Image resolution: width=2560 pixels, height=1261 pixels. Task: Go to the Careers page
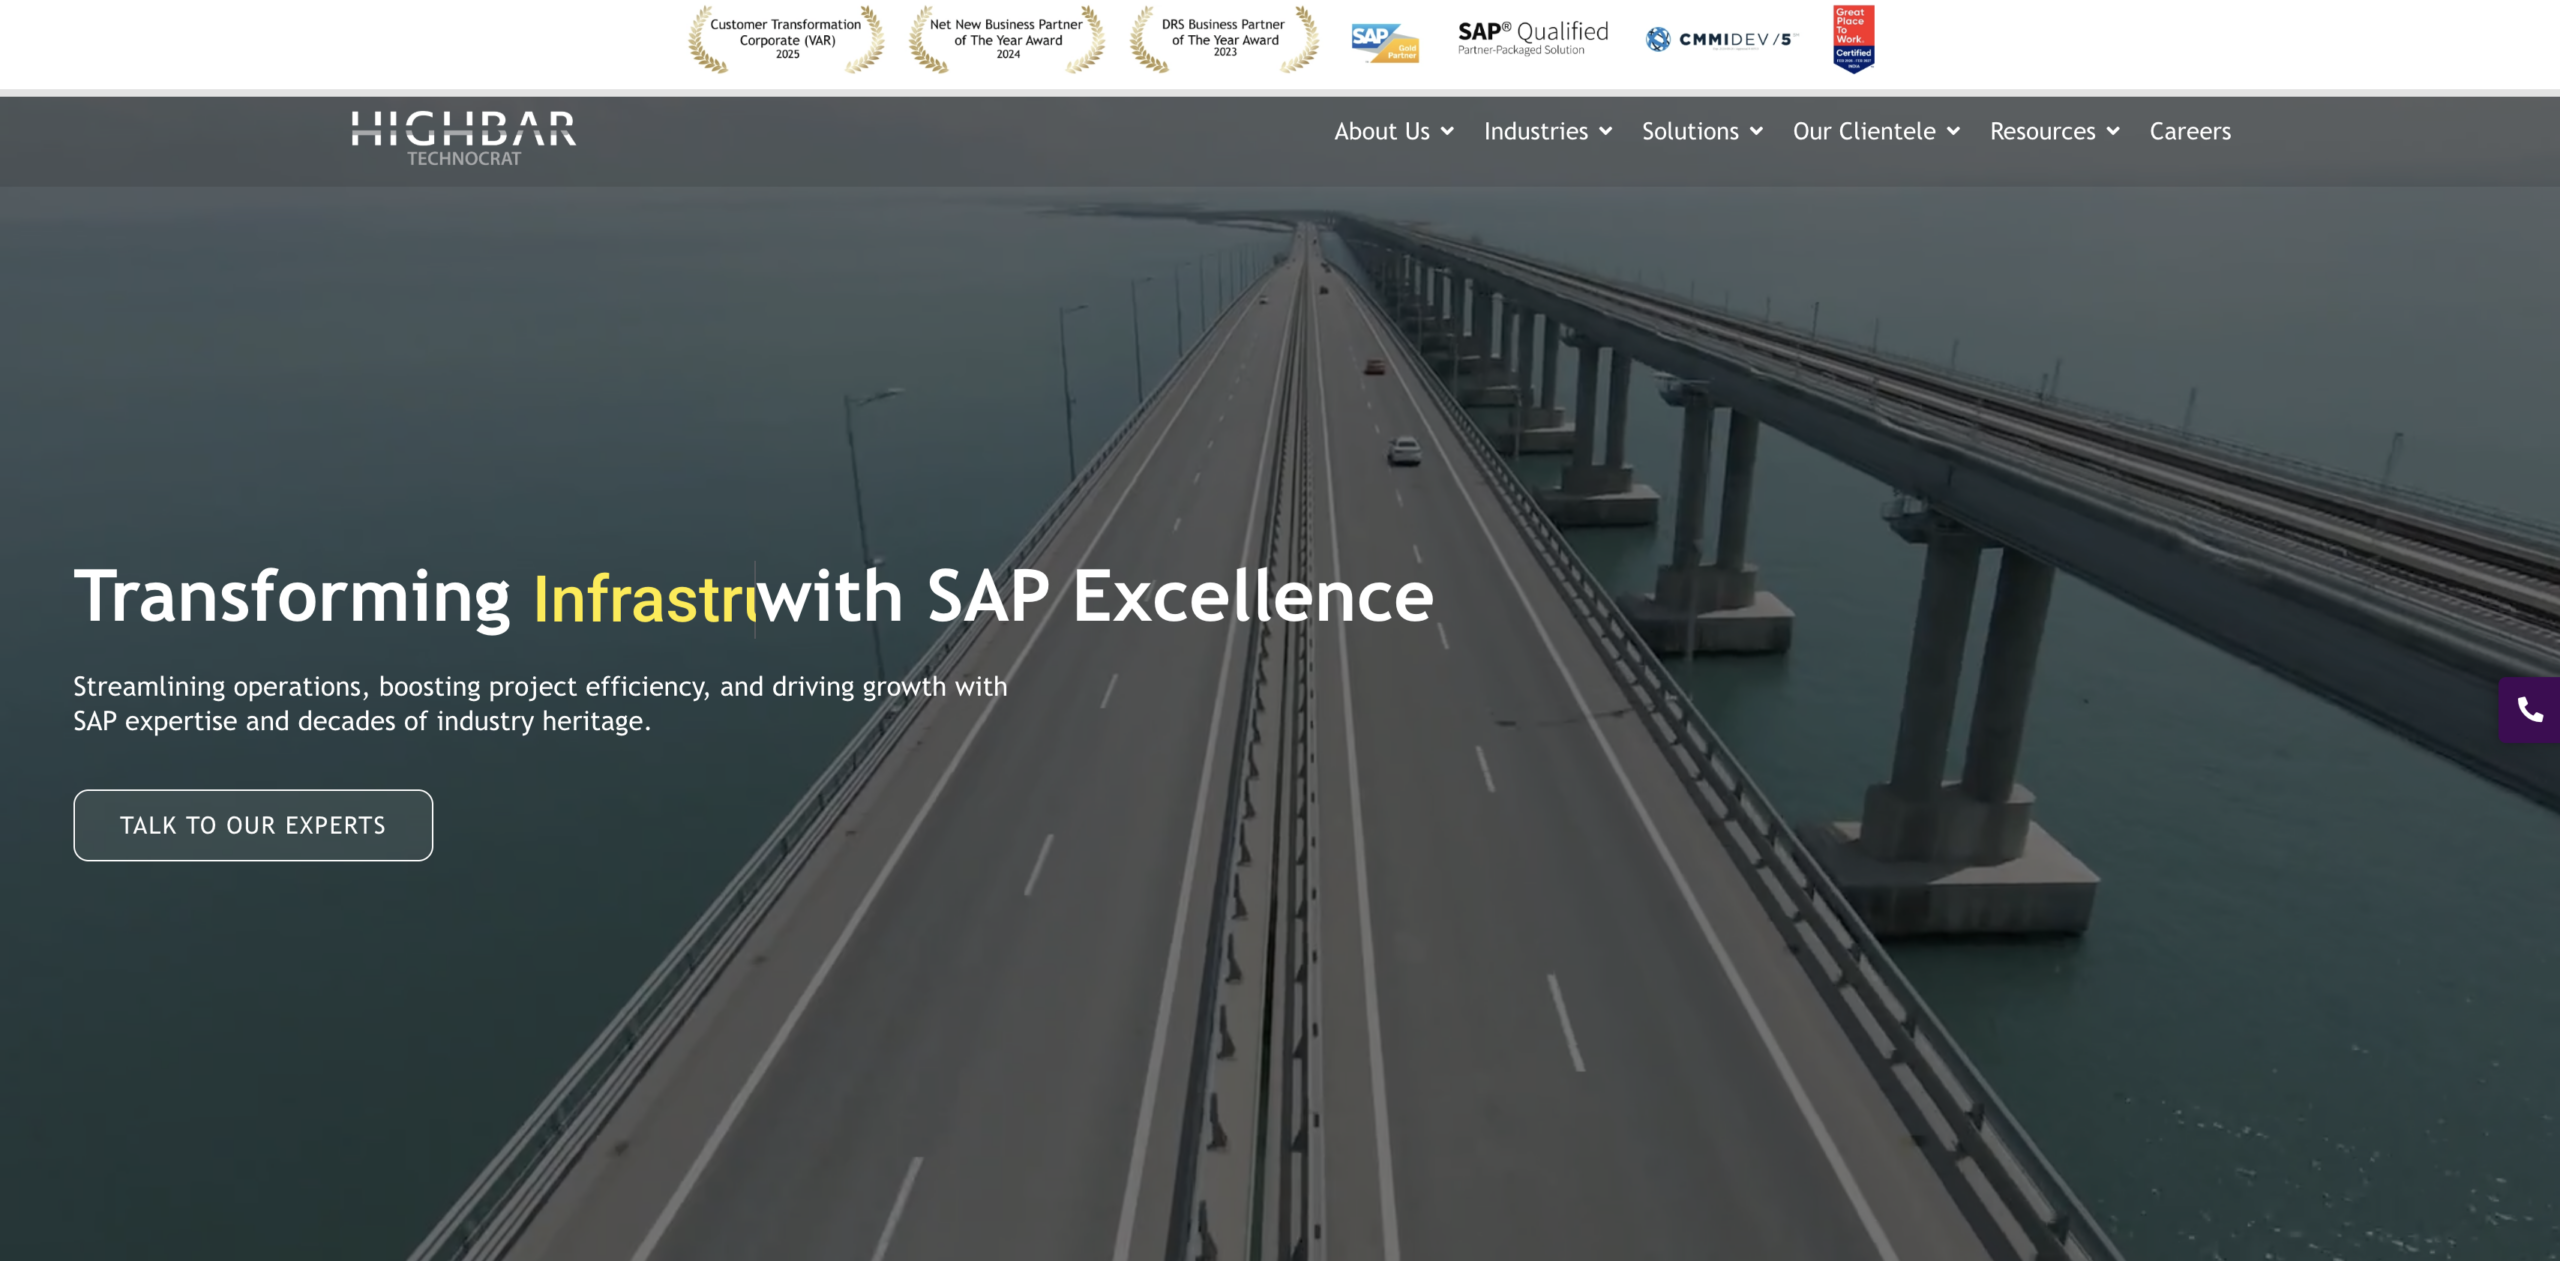tap(2190, 131)
